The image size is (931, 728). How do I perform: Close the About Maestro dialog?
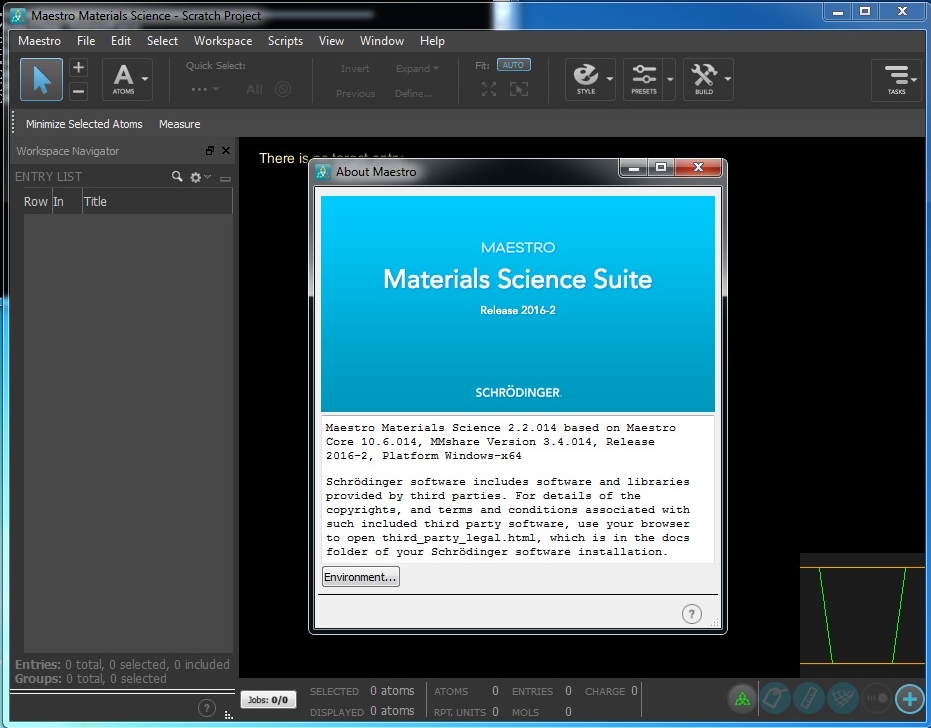[x=698, y=167]
